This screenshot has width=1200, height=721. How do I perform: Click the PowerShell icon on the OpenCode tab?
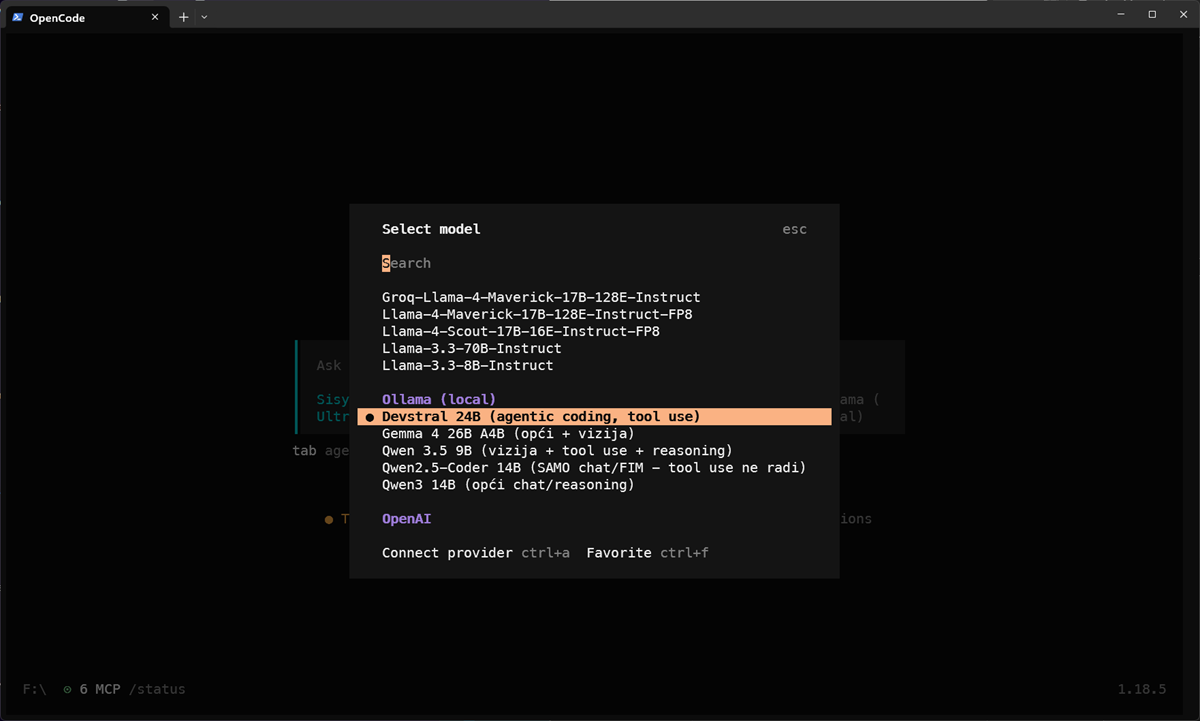pos(18,17)
